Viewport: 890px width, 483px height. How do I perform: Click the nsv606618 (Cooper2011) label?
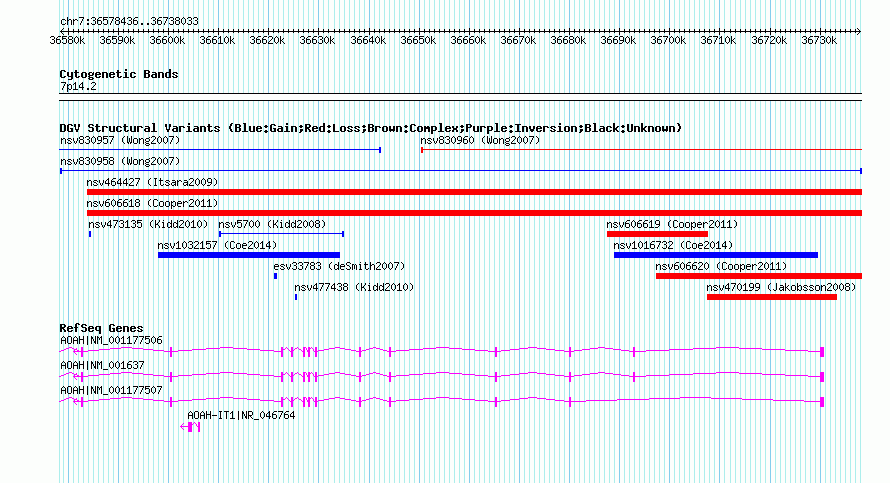[x=152, y=203]
